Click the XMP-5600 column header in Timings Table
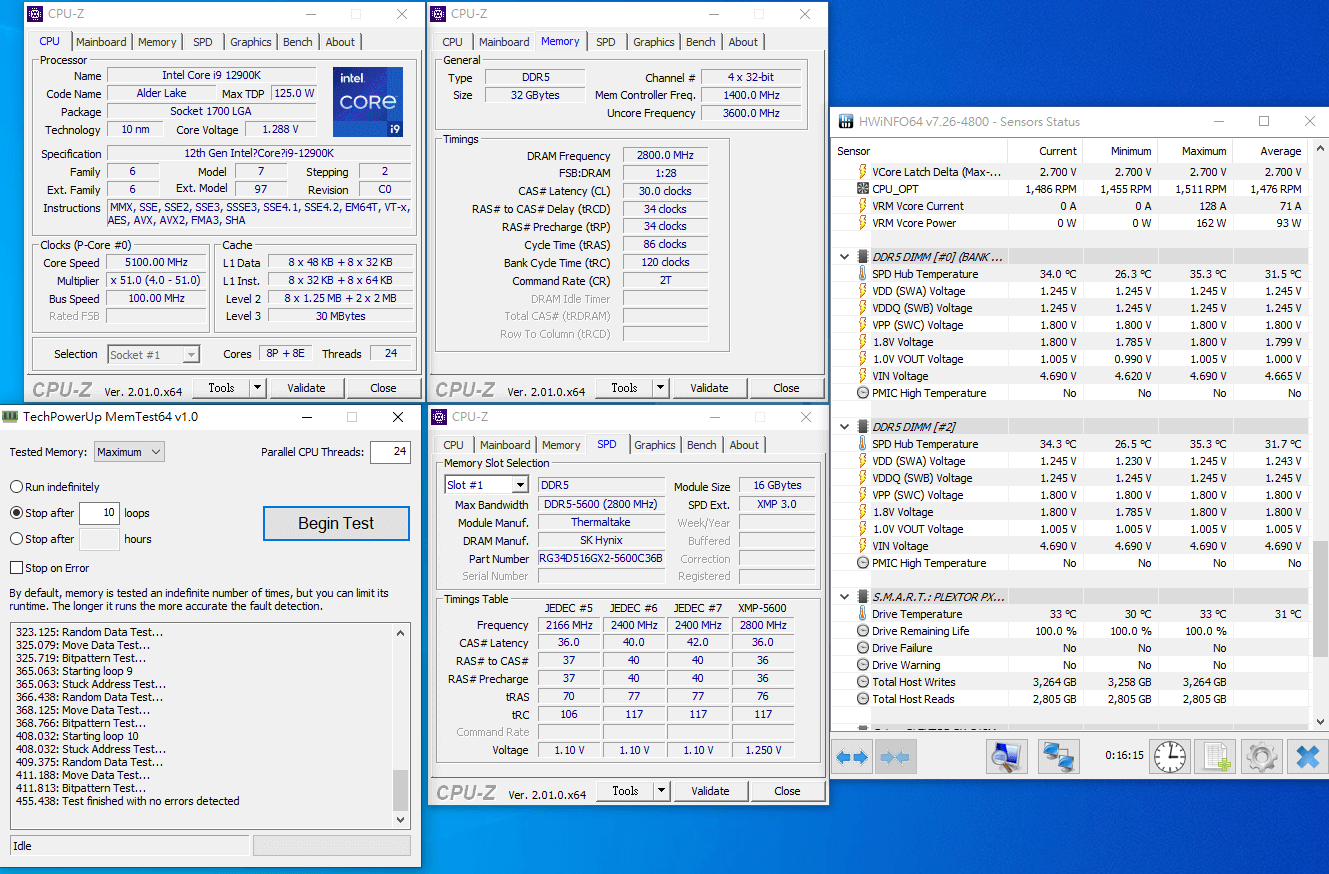This screenshot has height=874, width=1329. (x=763, y=608)
